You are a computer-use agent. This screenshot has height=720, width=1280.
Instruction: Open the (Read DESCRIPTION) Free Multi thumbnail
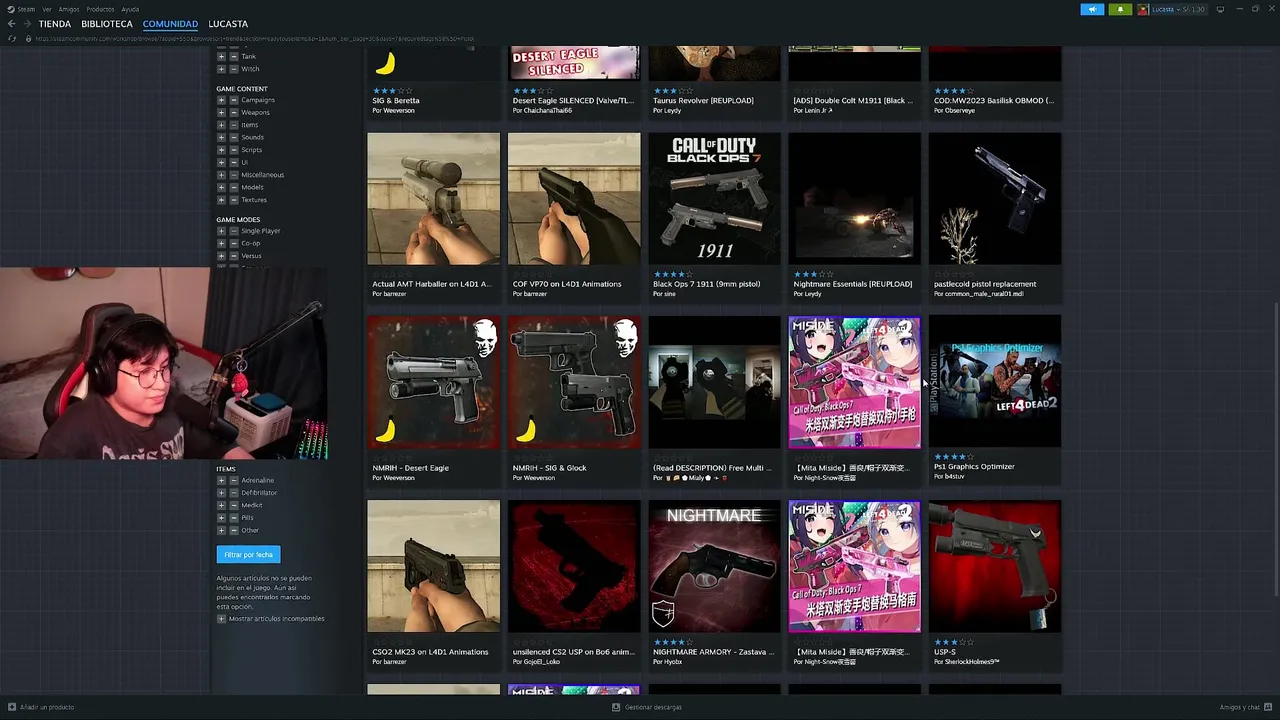714,382
